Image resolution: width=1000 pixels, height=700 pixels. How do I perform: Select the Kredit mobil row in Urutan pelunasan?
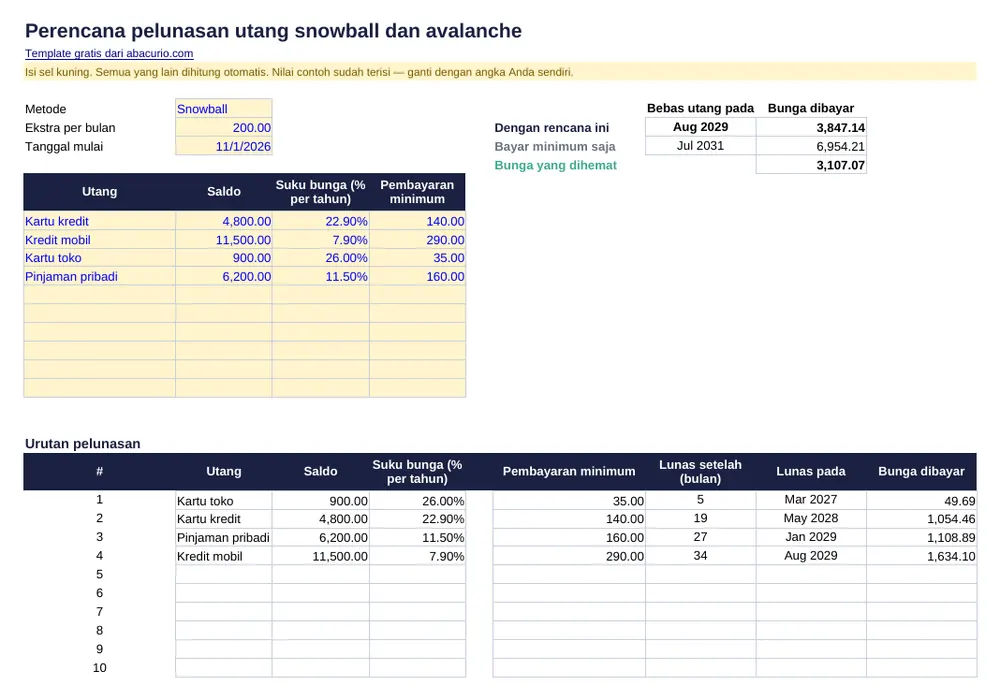coord(500,556)
